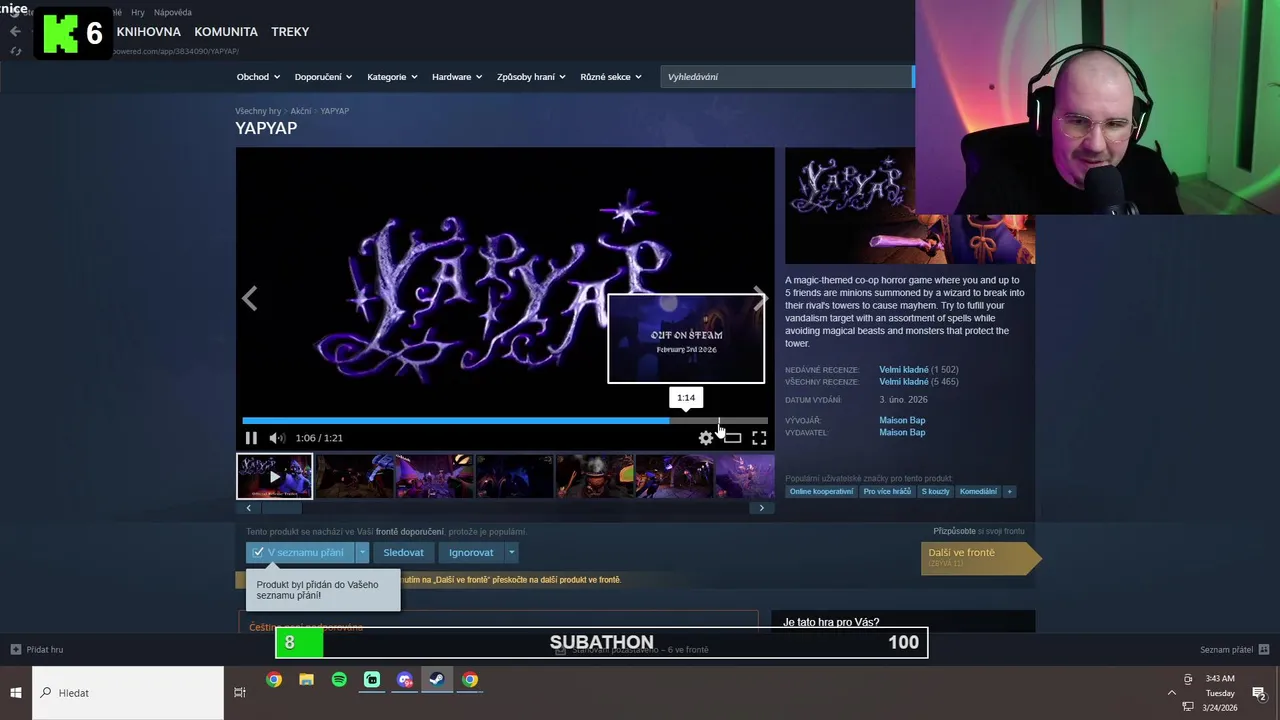Open File Explorer from taskbar
1280x720 pixels.
coord(307,680)
